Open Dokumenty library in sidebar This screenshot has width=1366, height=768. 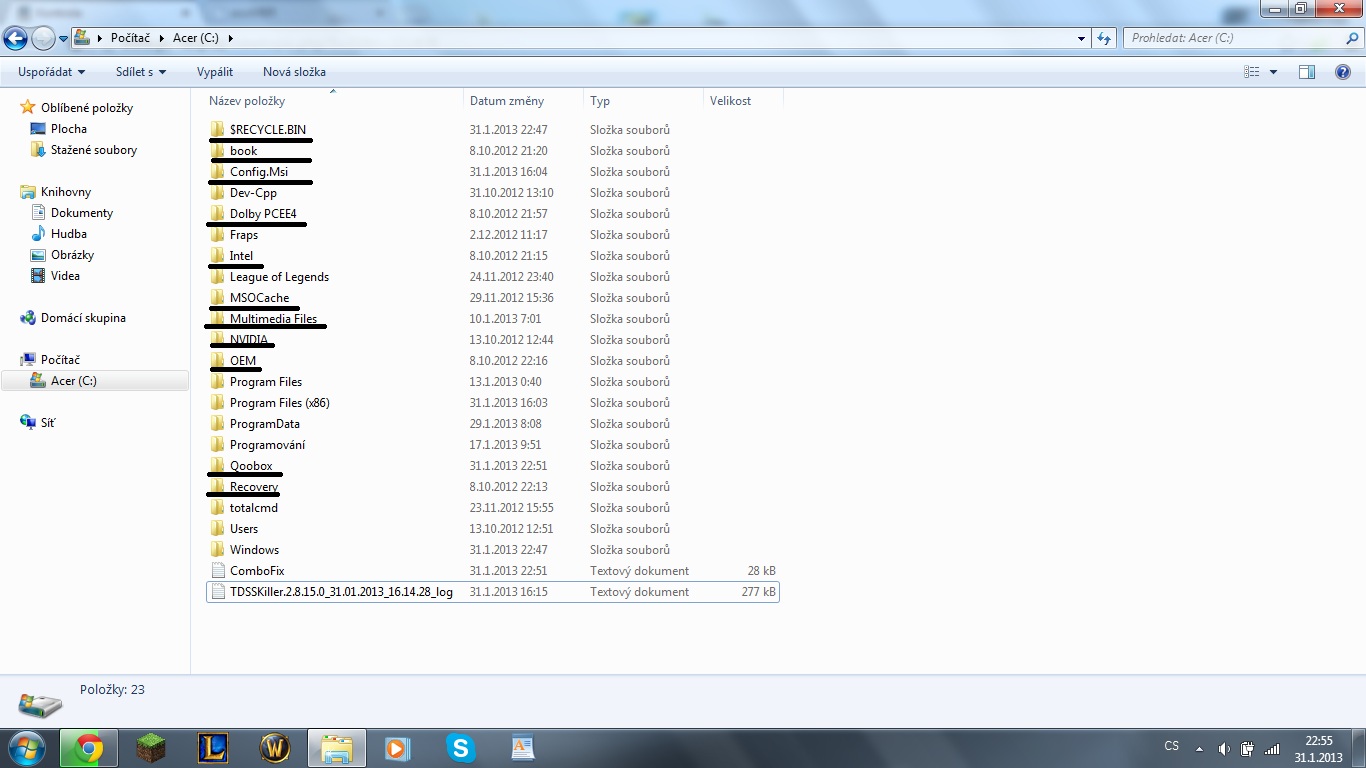click(x=82, y=213)
